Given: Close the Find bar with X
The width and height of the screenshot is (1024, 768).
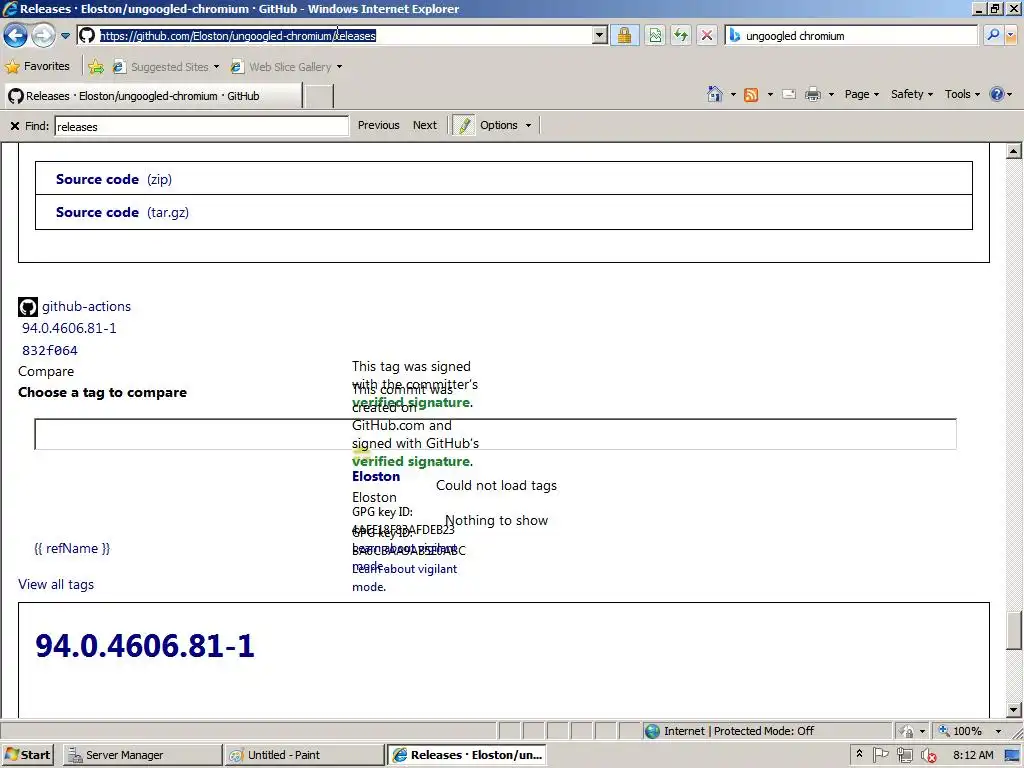Looking at the screenshot, I should 14,125.
